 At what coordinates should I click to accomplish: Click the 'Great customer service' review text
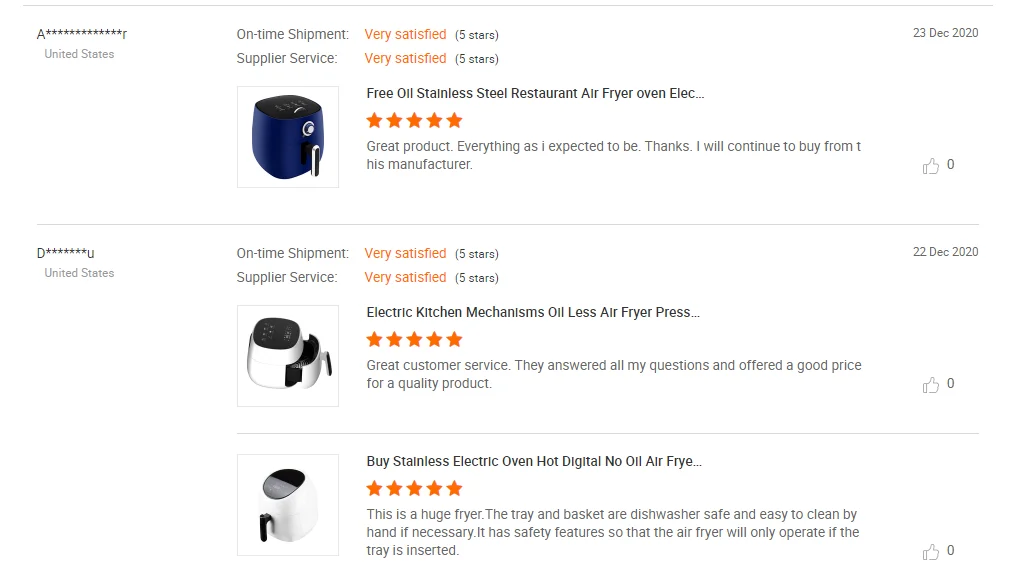613,374
